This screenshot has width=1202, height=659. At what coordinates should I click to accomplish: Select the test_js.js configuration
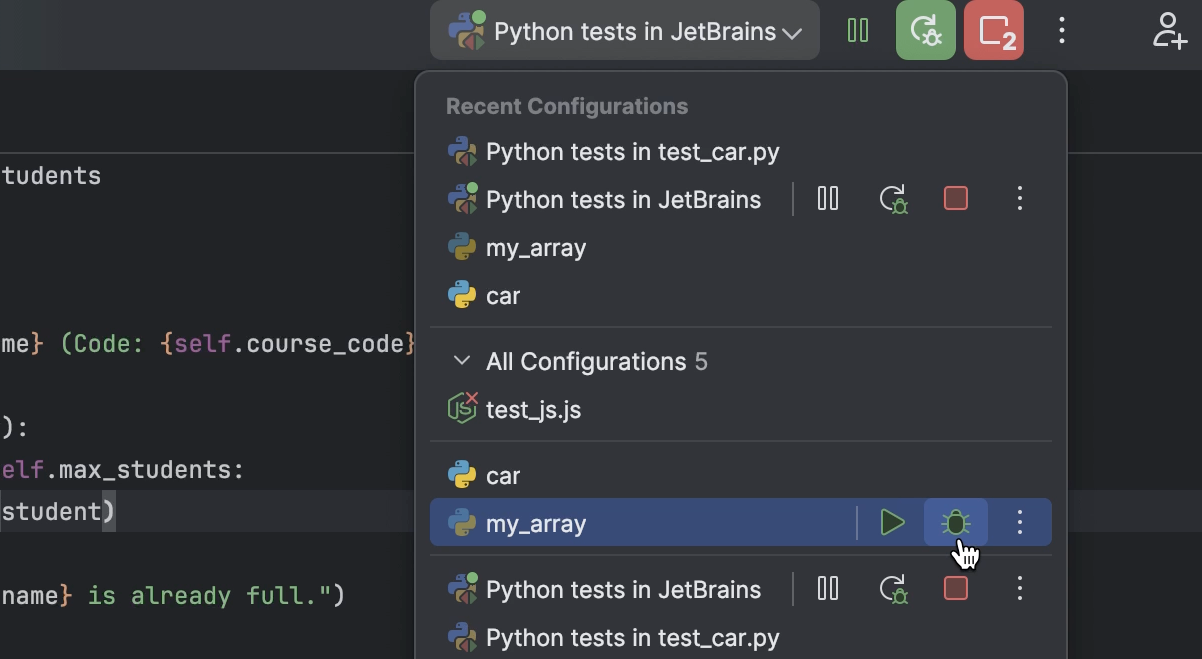532,409
